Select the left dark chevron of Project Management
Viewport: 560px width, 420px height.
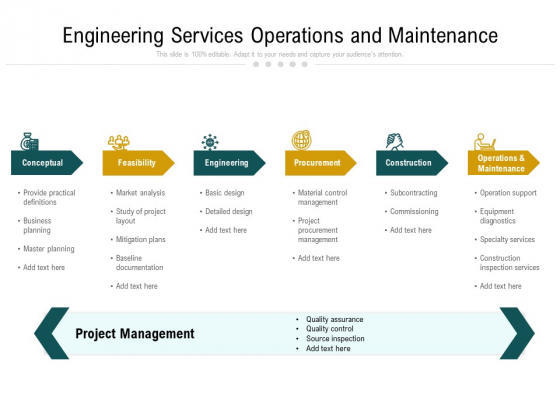pyautogui.click(x=52, y=333)
